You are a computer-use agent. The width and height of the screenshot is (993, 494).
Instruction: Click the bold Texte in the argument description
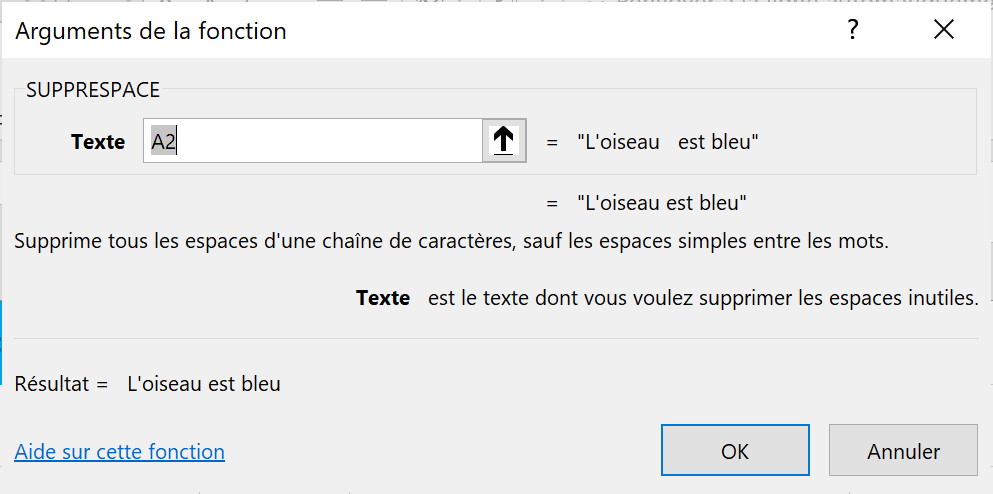383,298
